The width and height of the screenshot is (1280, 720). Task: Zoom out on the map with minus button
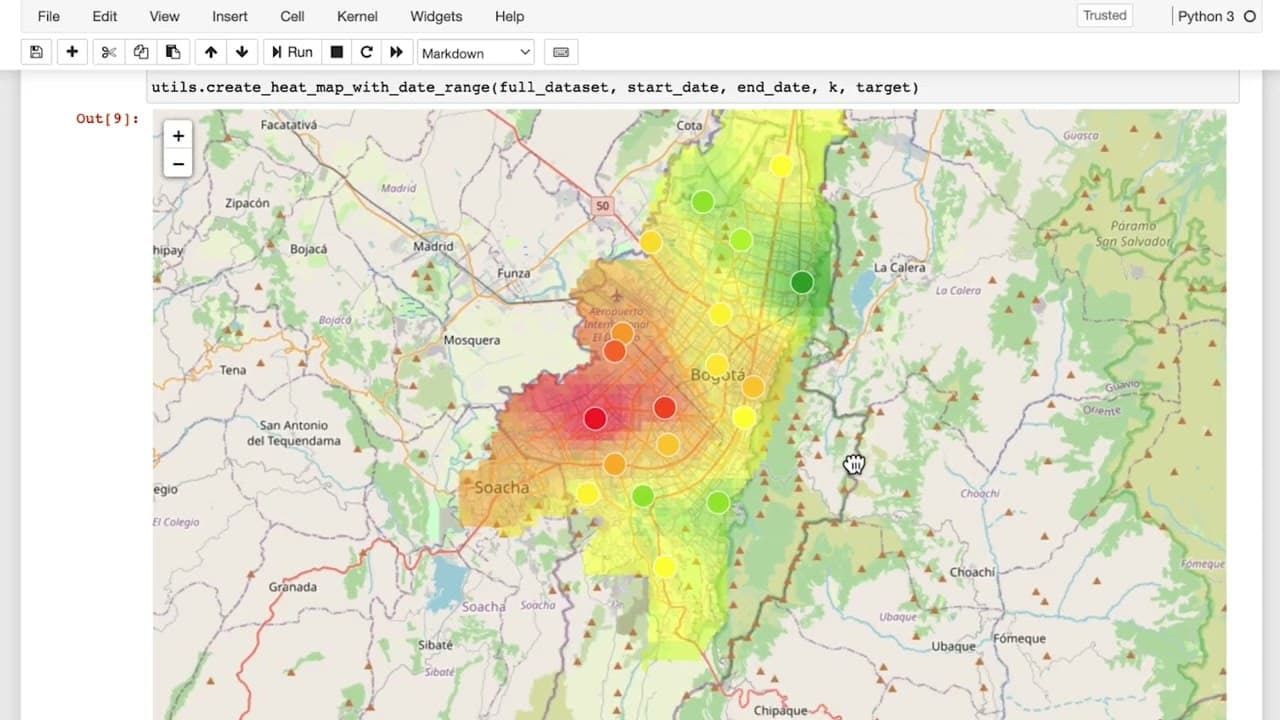178,163
